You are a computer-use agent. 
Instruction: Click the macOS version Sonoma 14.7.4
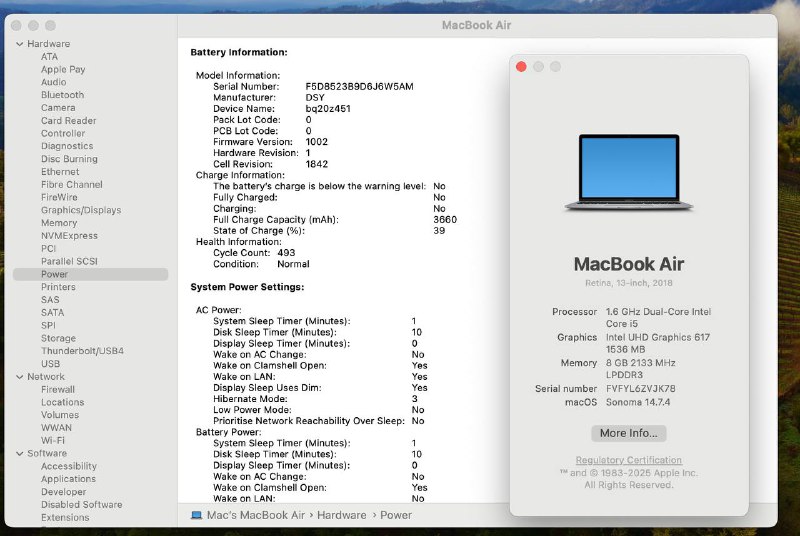(638, 402)
